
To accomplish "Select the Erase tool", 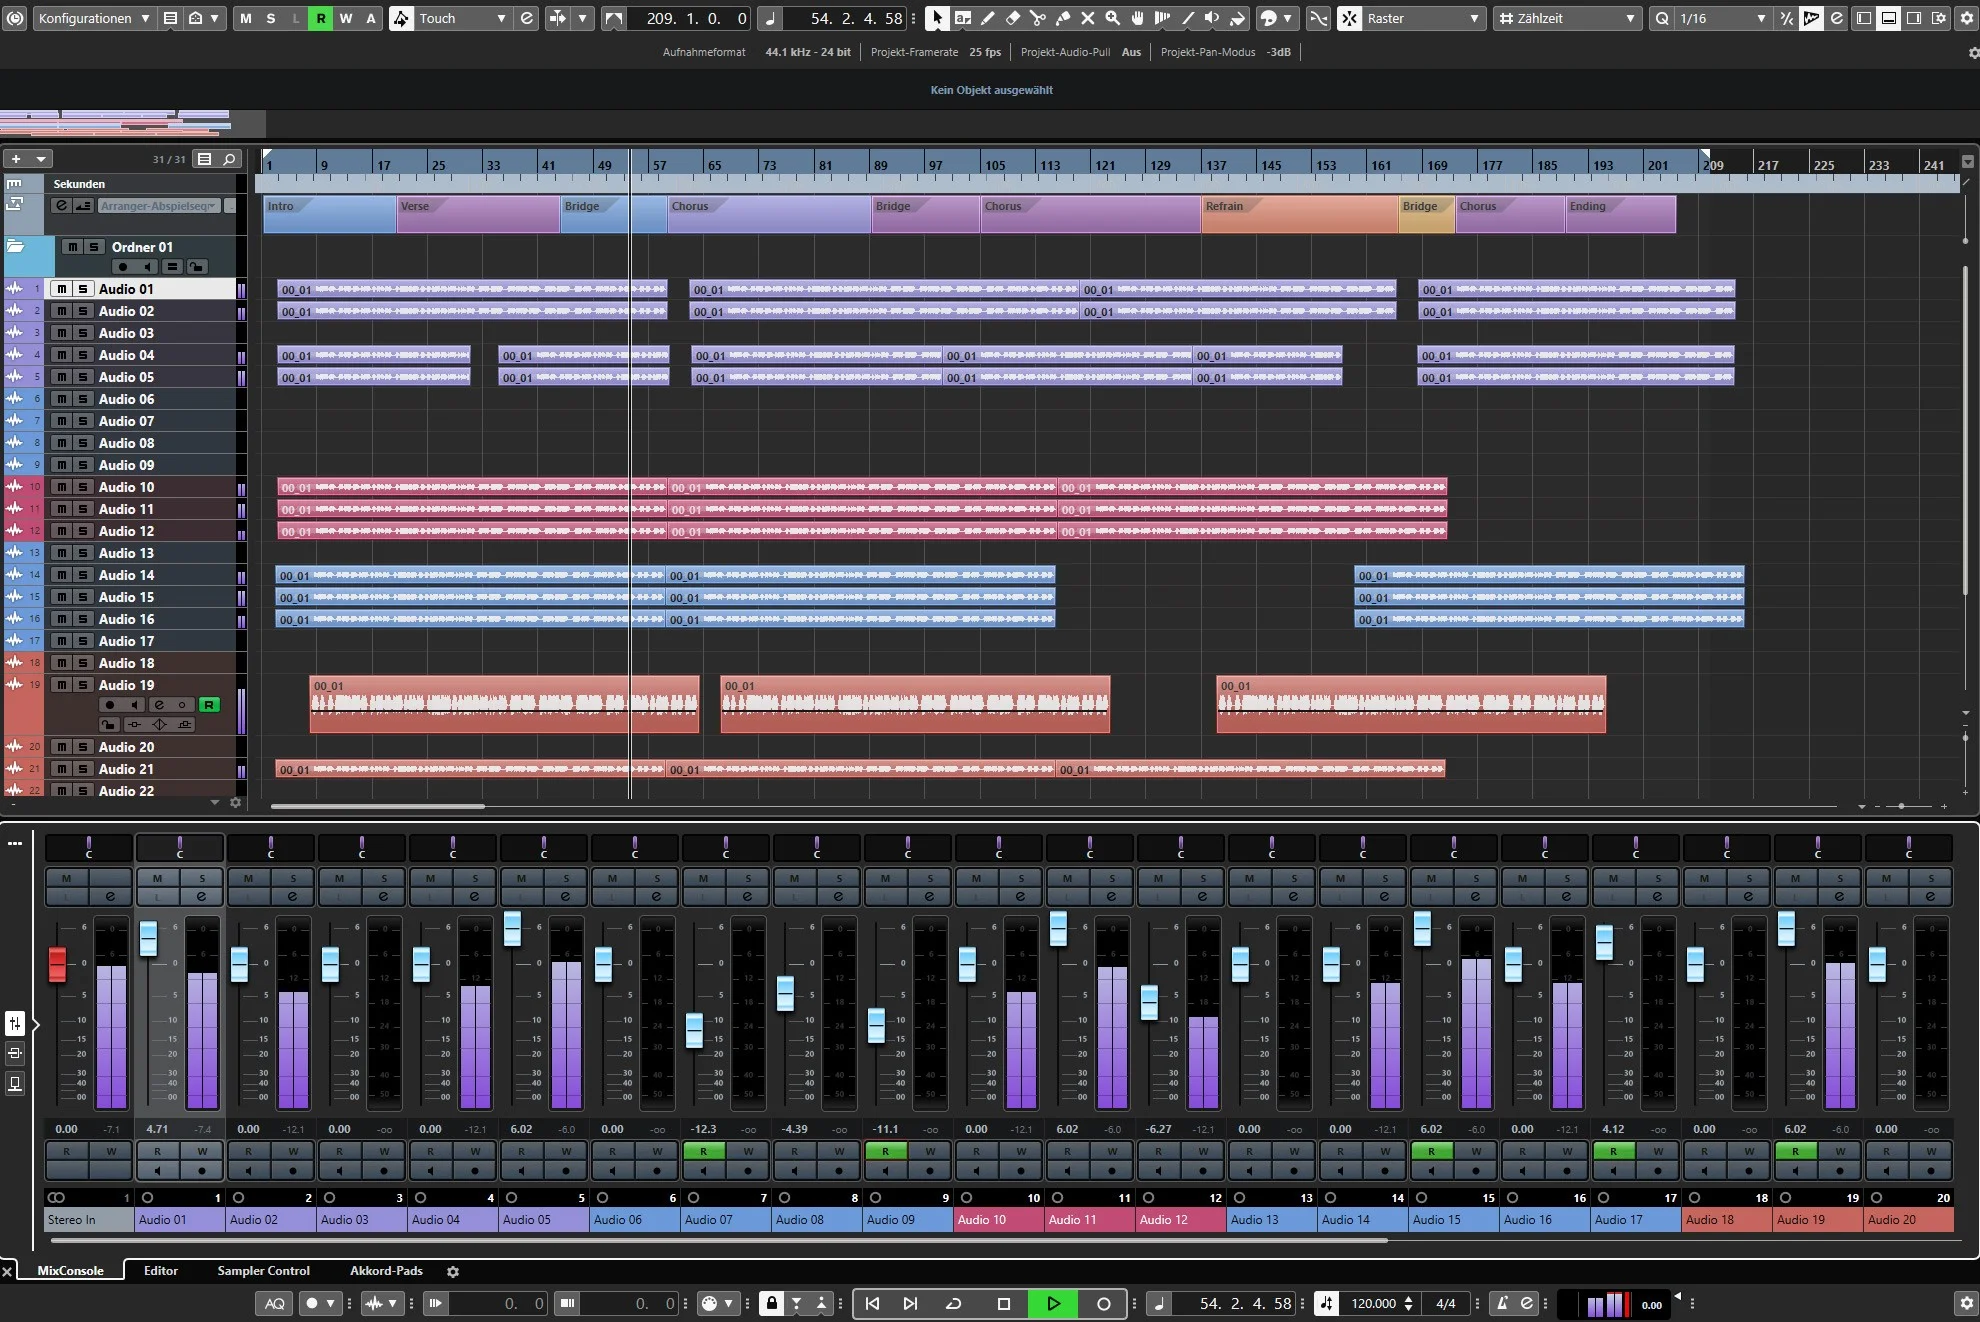I will 1012,18.
